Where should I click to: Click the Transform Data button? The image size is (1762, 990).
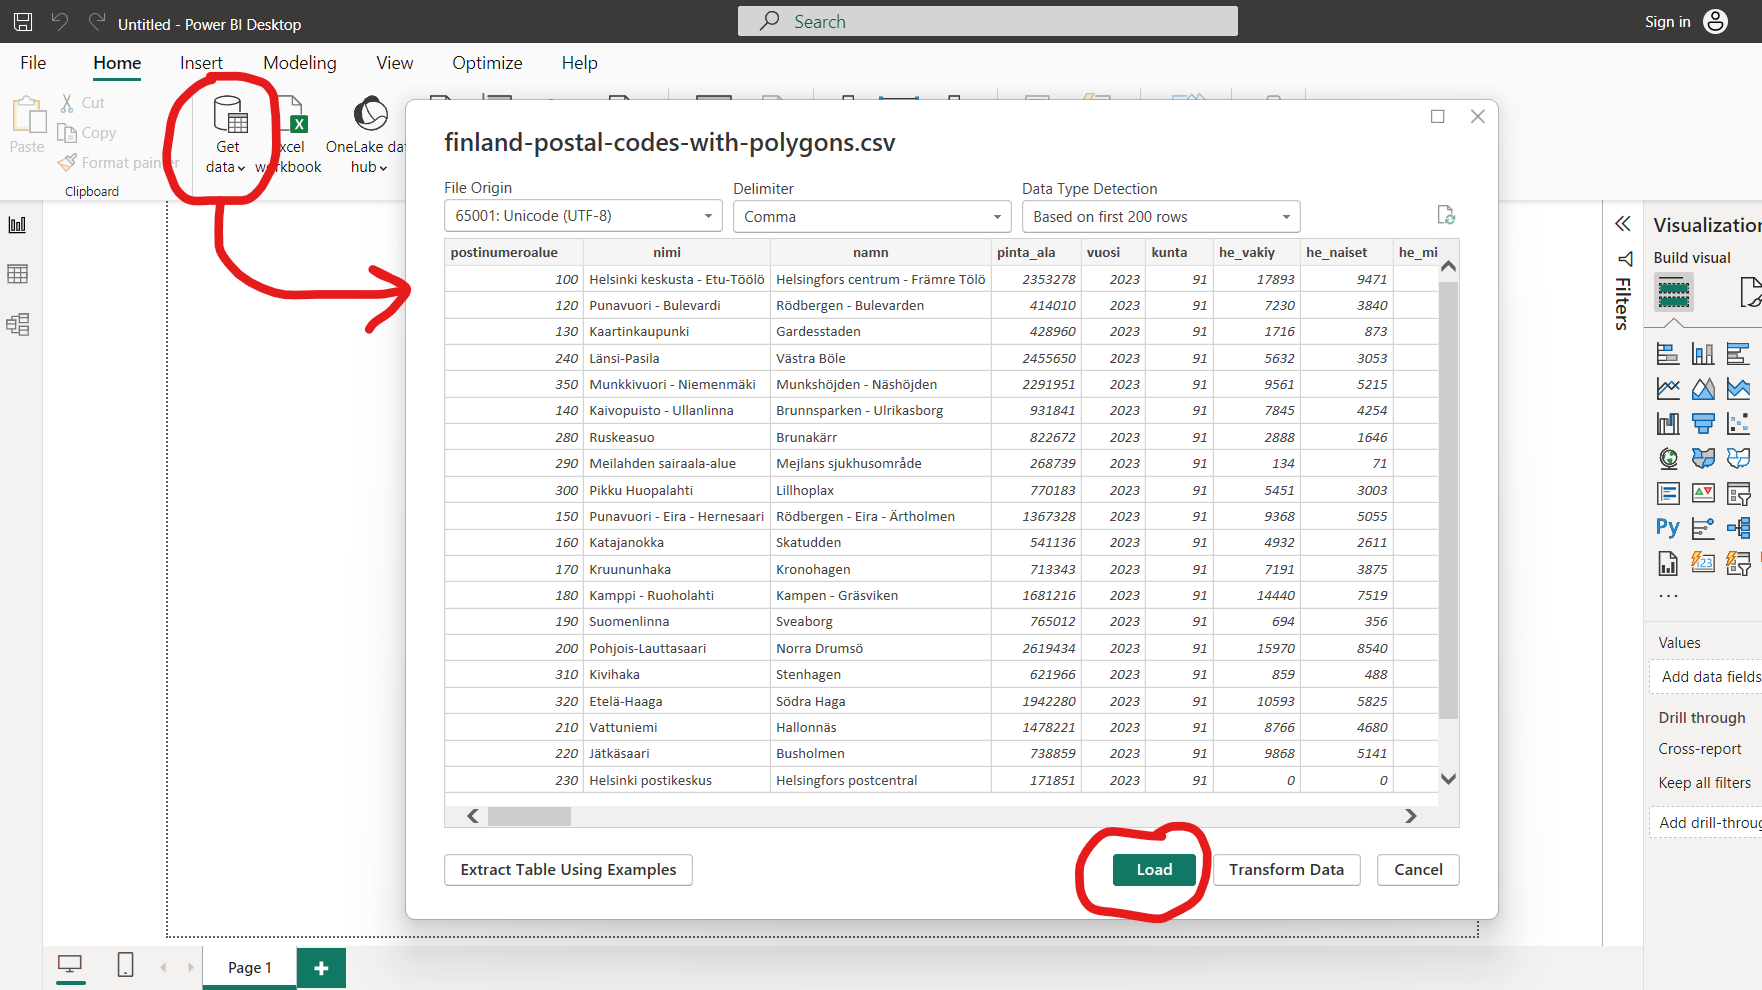[x=1286, y=870]
